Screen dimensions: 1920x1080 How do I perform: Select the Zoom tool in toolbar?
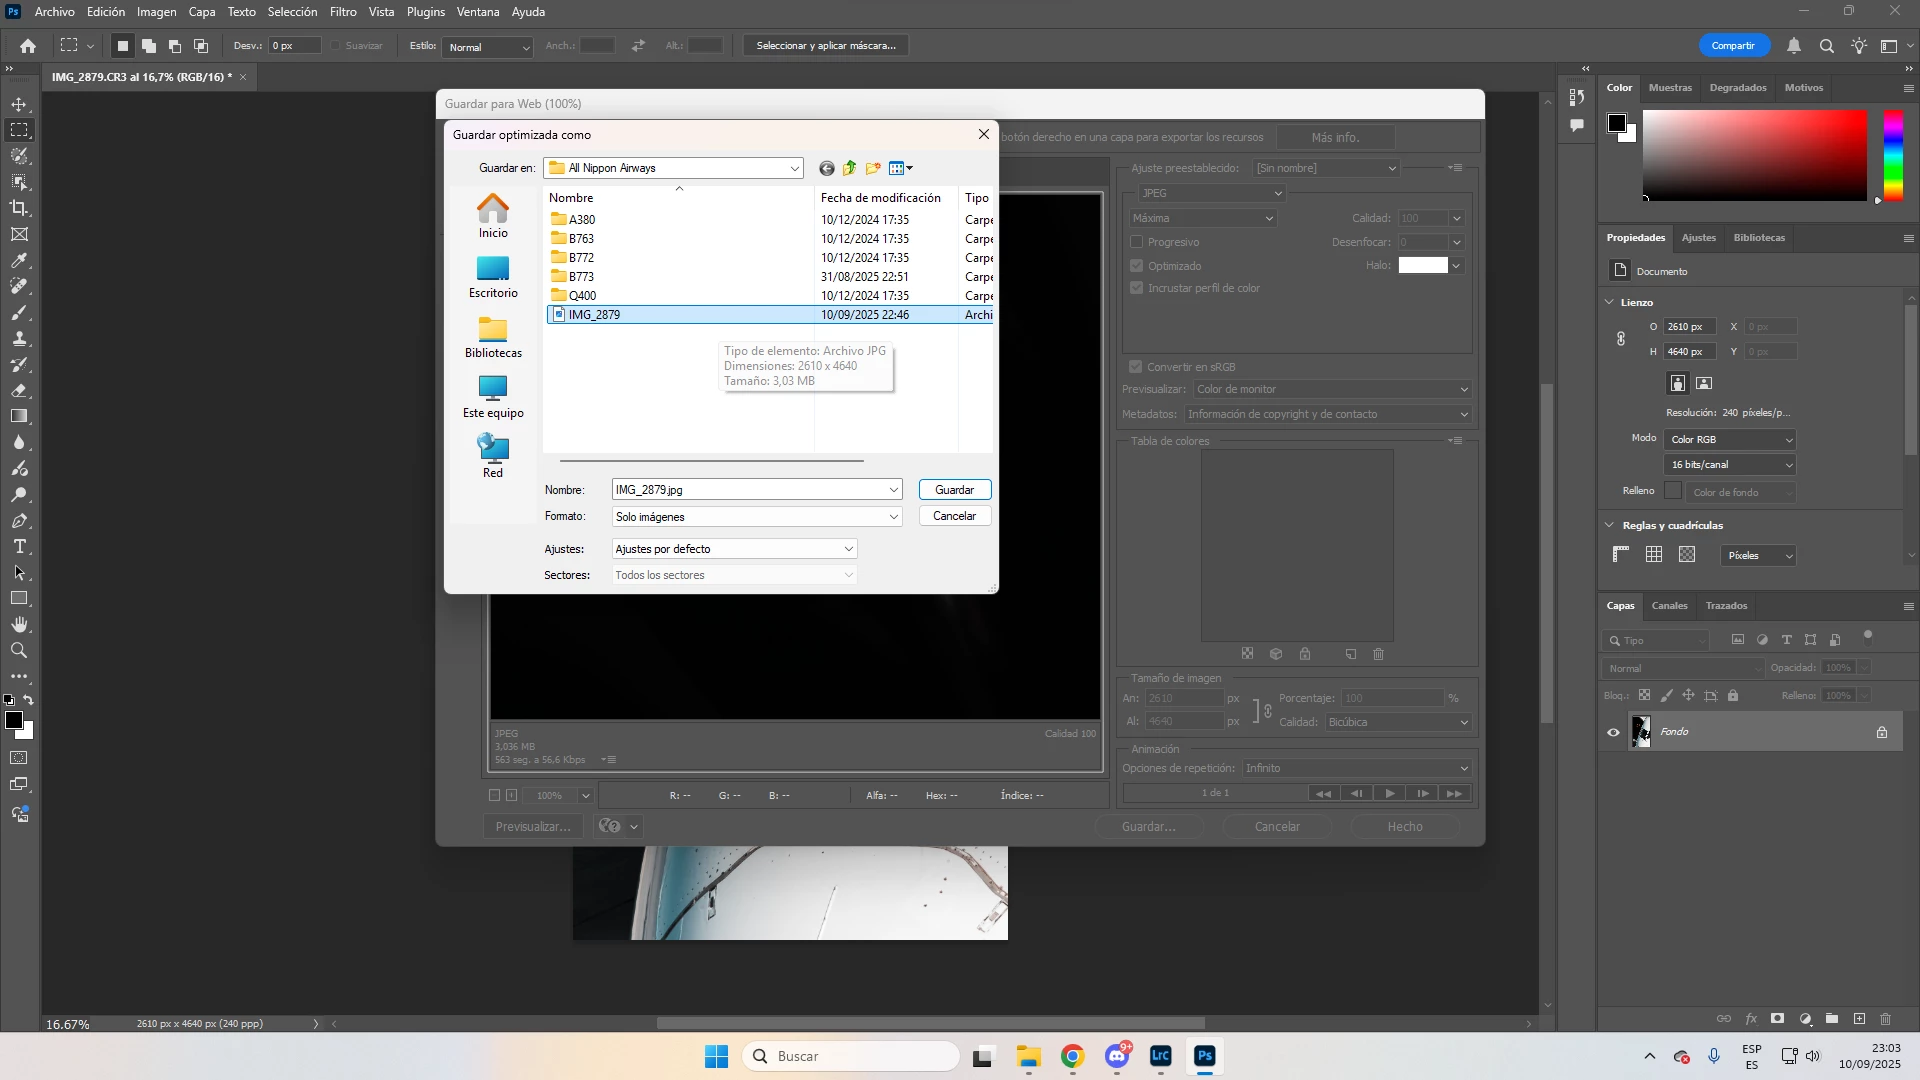(19, 650)
